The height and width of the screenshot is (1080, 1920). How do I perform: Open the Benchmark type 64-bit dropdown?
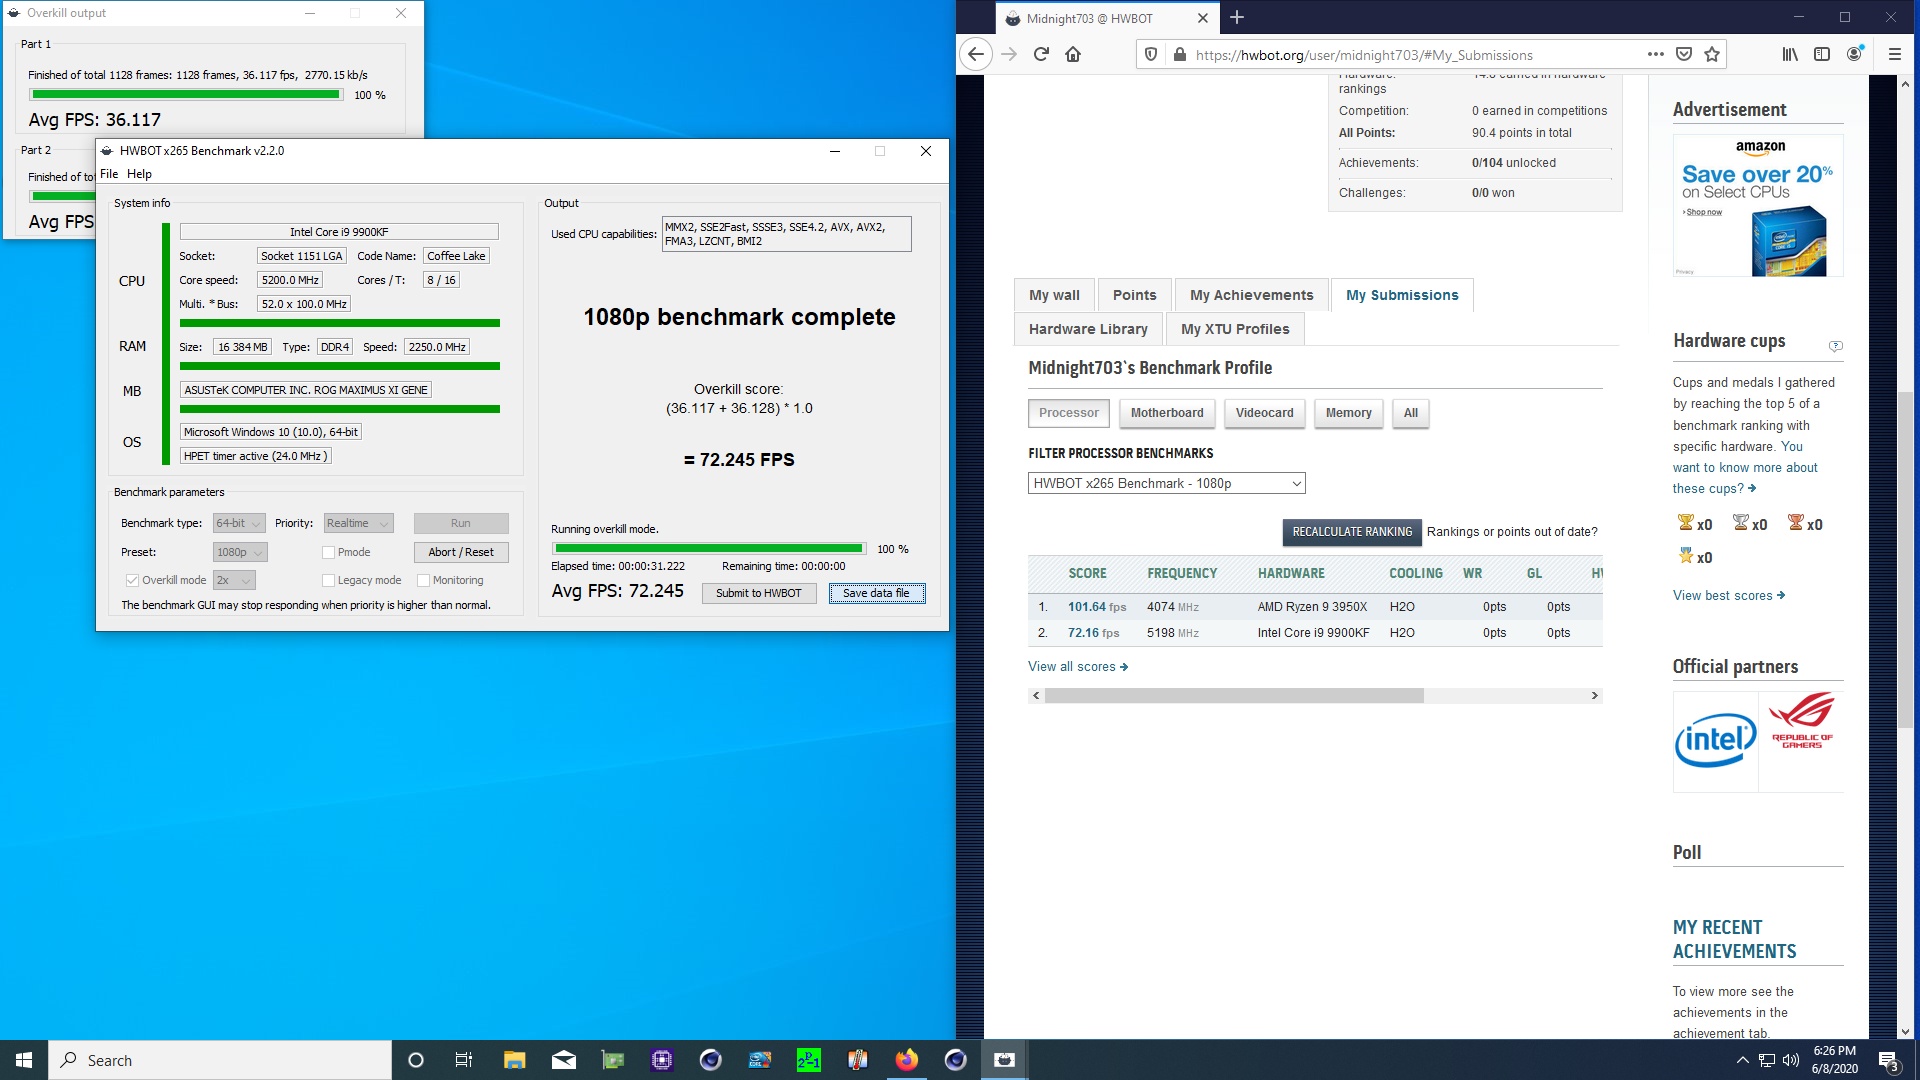tap(239, 523)
